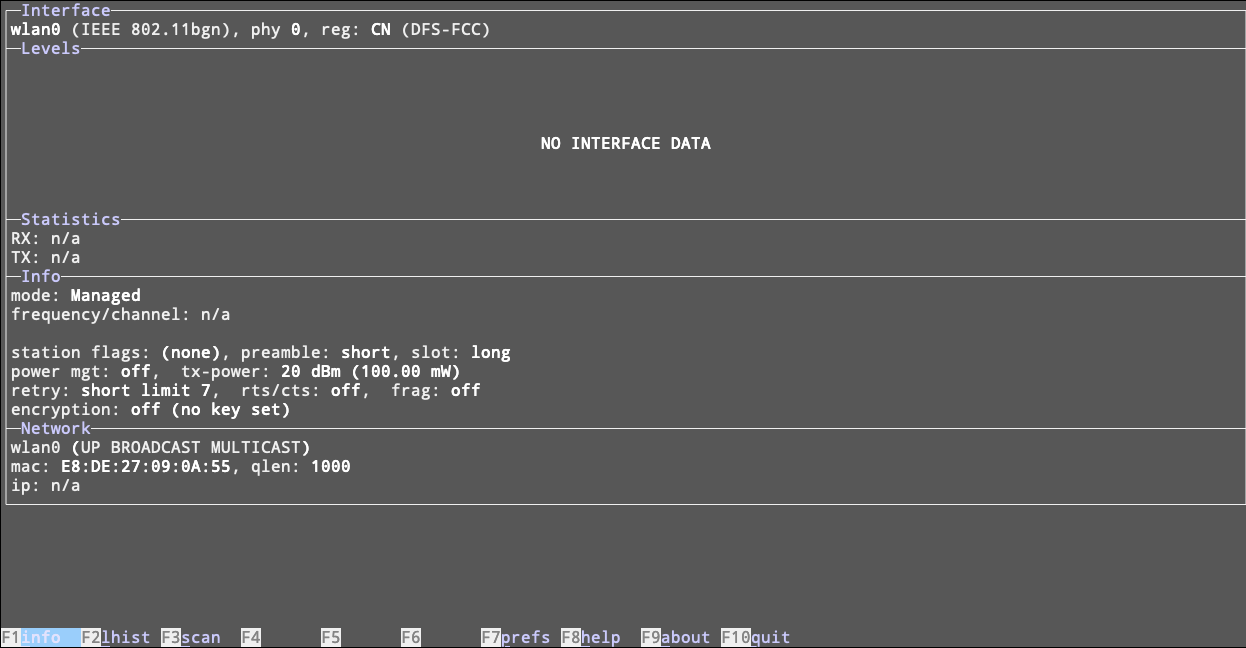This screenshot has height=648, width=1246.
Task: Click the empty F5 key slot
Action: (331, 637)
